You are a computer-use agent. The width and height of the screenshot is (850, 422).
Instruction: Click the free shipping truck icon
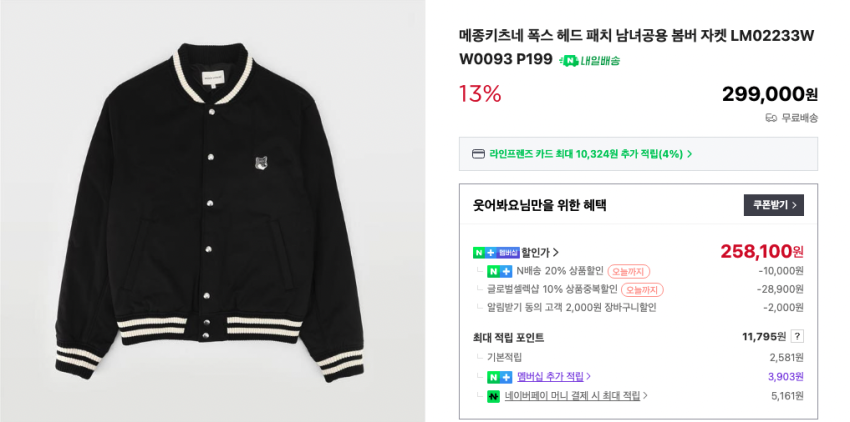click(771, 118)
